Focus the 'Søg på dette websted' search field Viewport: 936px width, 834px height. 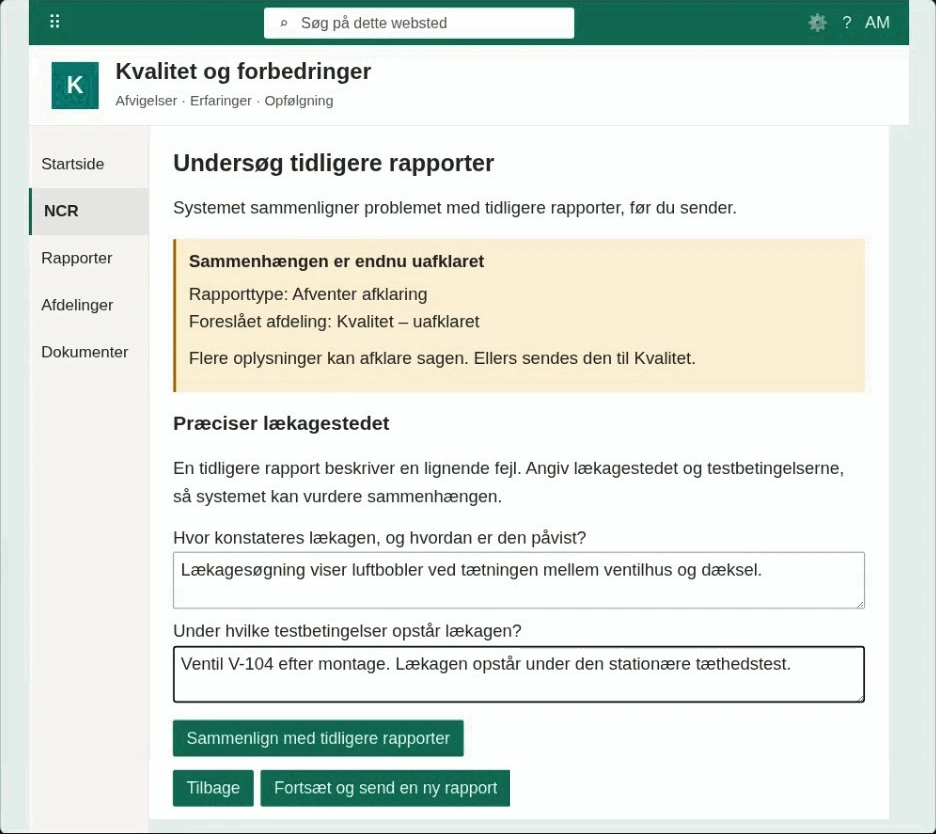coord(418,23)
